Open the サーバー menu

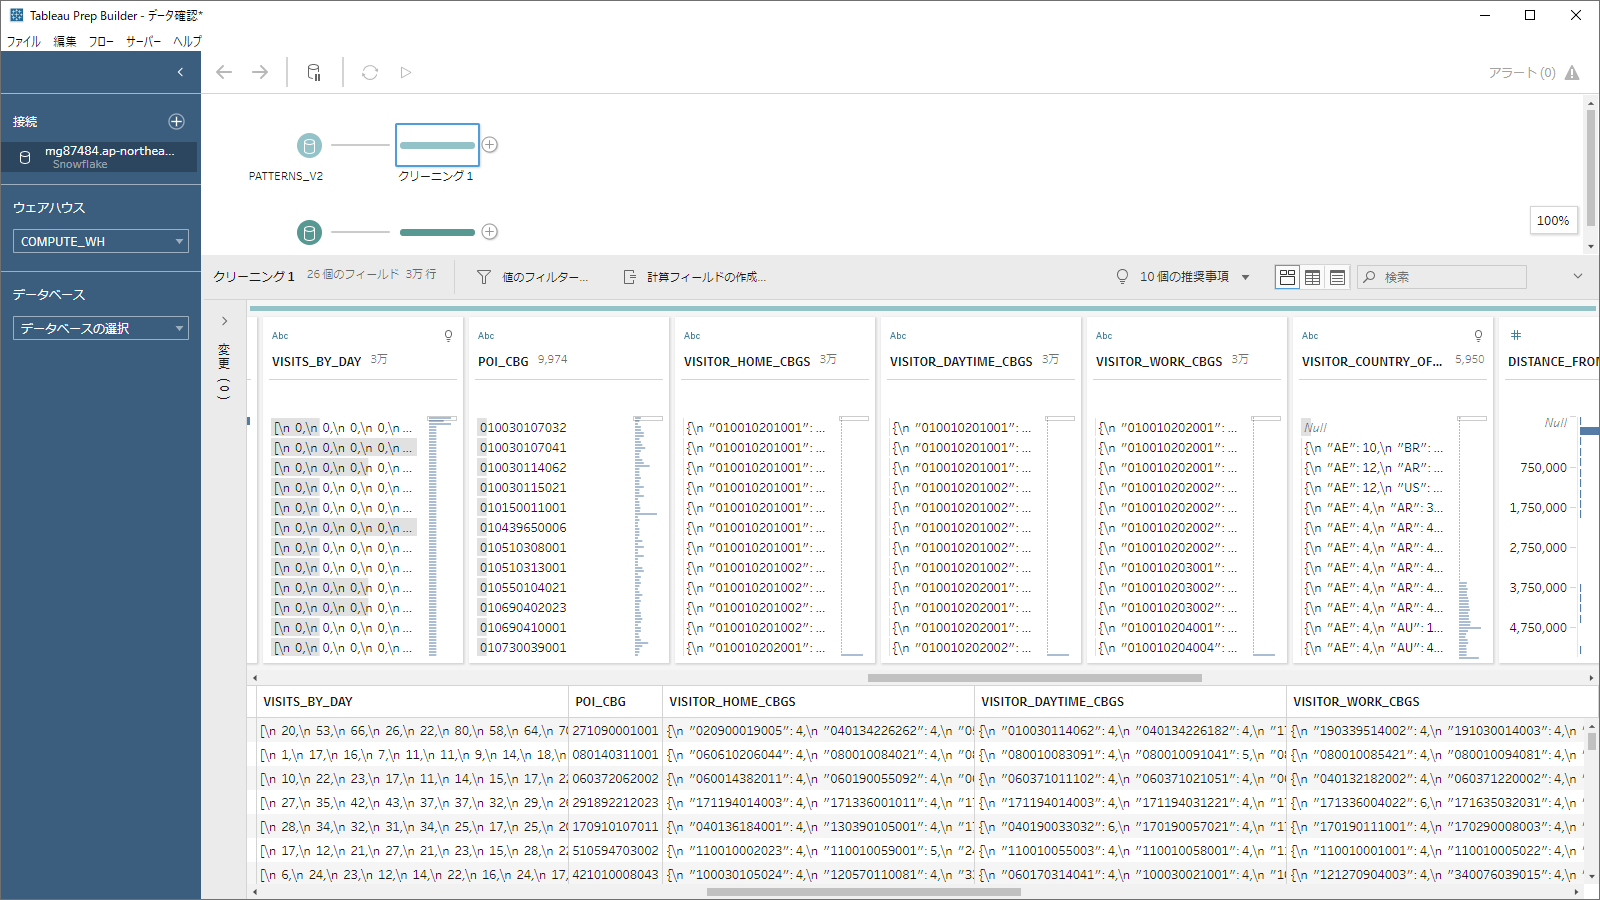pos(143,41)
